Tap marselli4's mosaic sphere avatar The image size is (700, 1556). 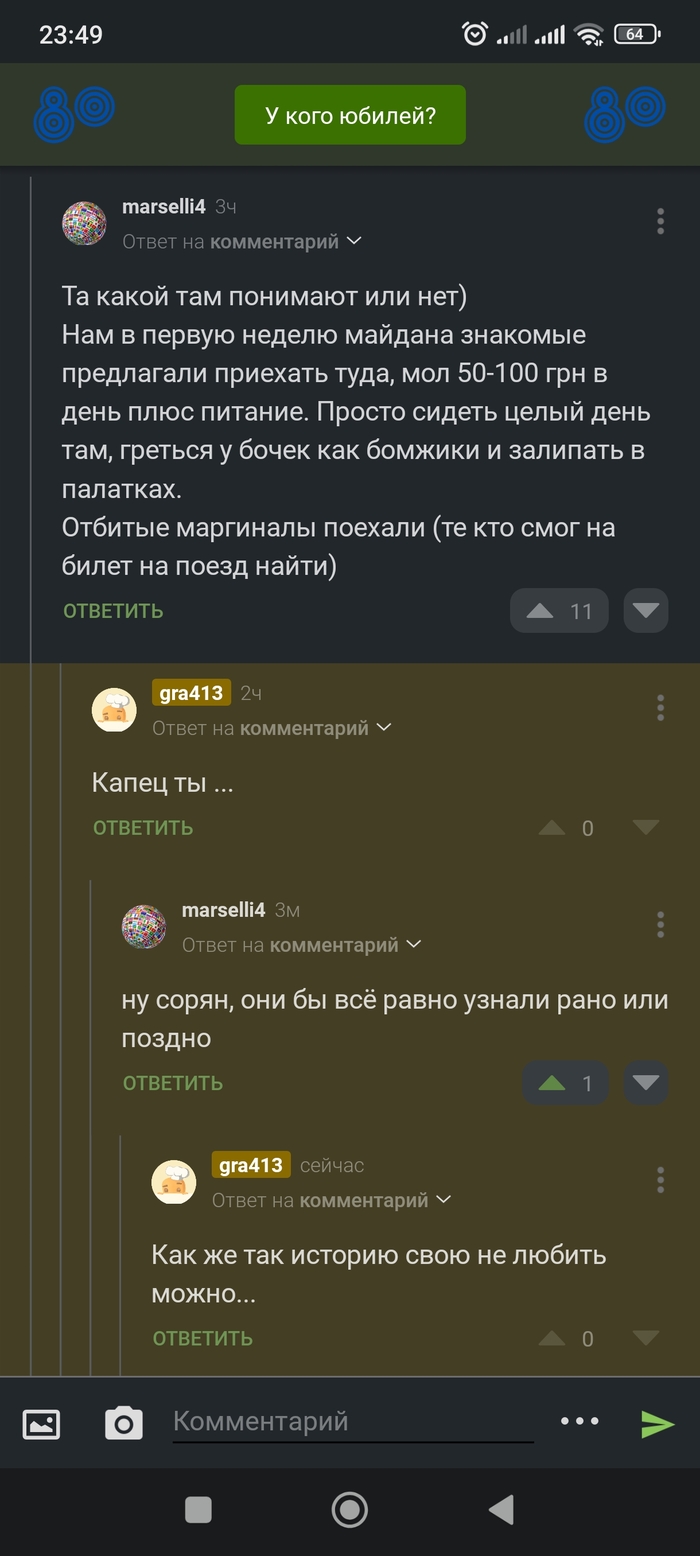[x=84, y=224]
